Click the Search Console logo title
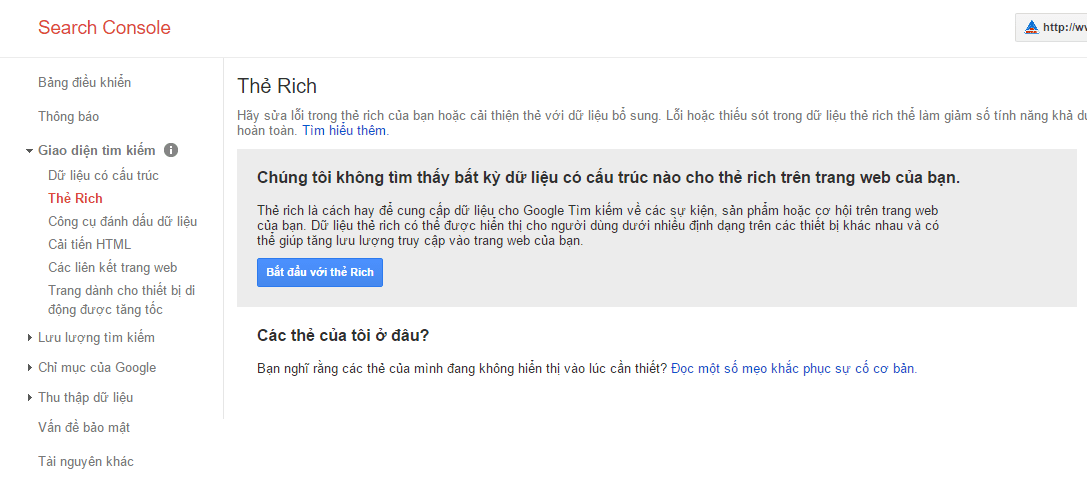This screenshot has height=479, width=1087. pyautogui.click(x=104, y=28)
